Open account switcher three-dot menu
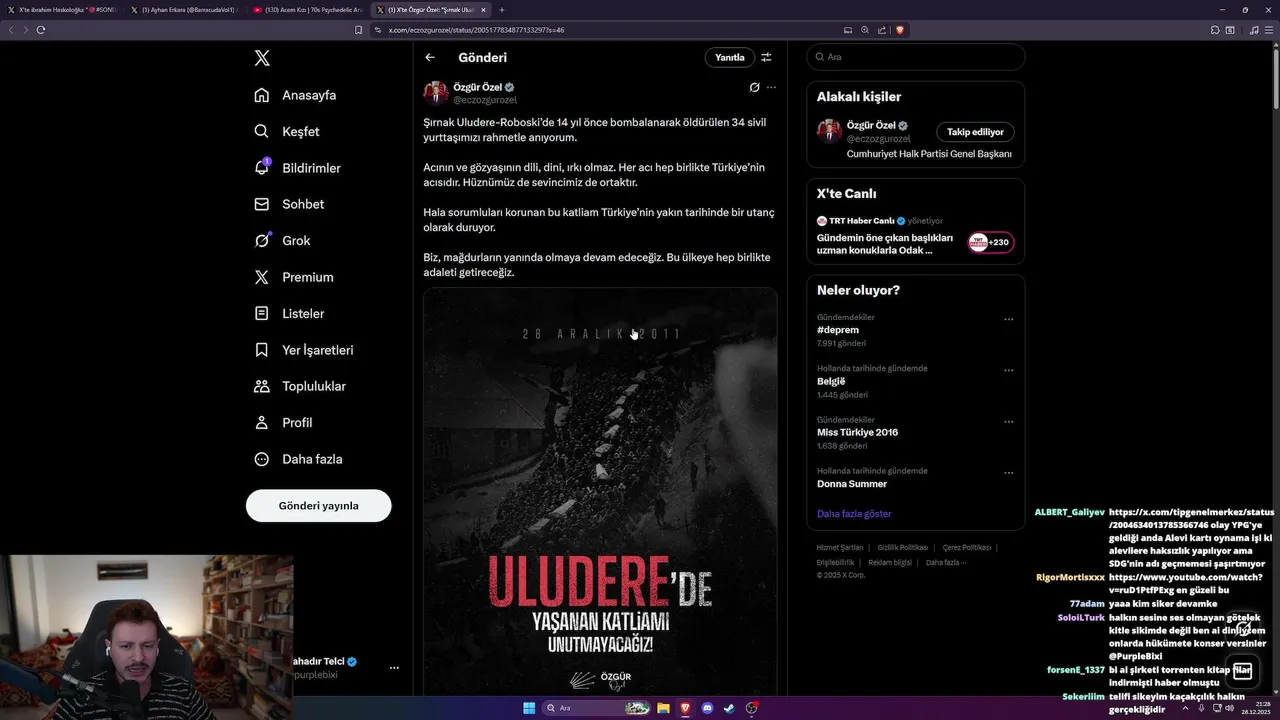This screenshot has height=720, width=1280. (394, 668)
